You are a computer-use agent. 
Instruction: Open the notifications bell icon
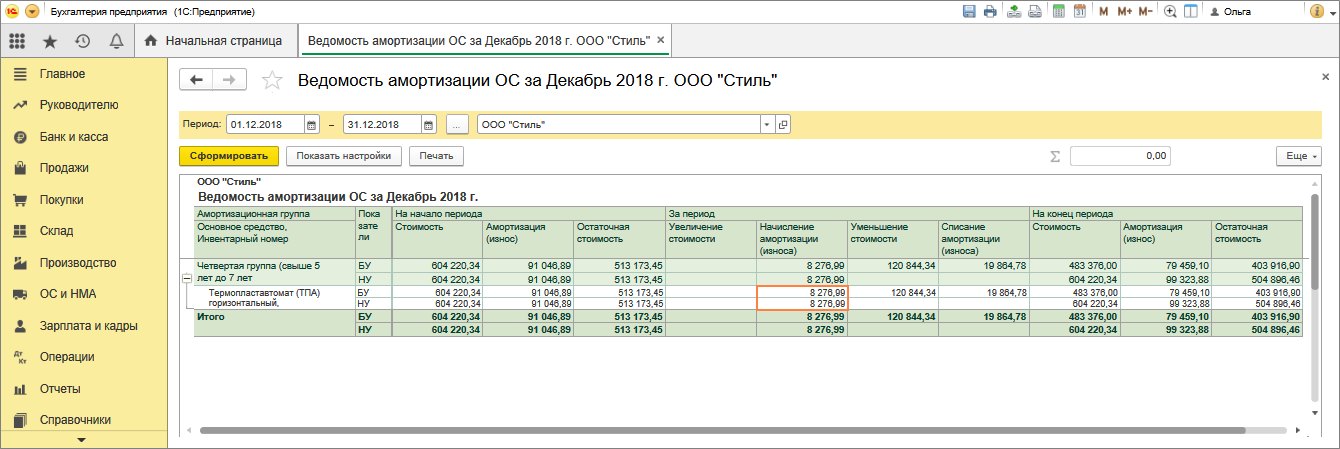tap(116, 41)
